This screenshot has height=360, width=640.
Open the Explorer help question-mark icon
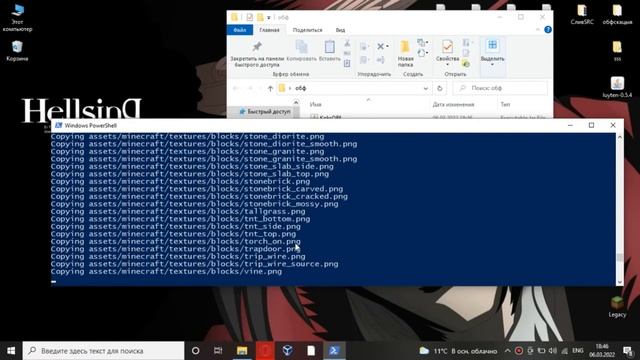tap(548, 30)
